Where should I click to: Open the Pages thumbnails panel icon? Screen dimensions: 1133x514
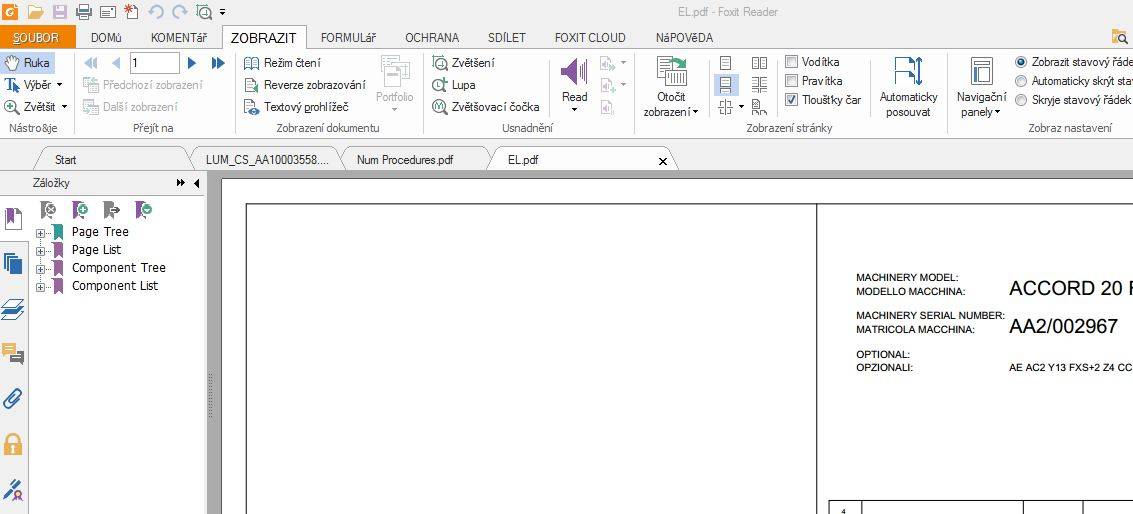tap(13, 263)
